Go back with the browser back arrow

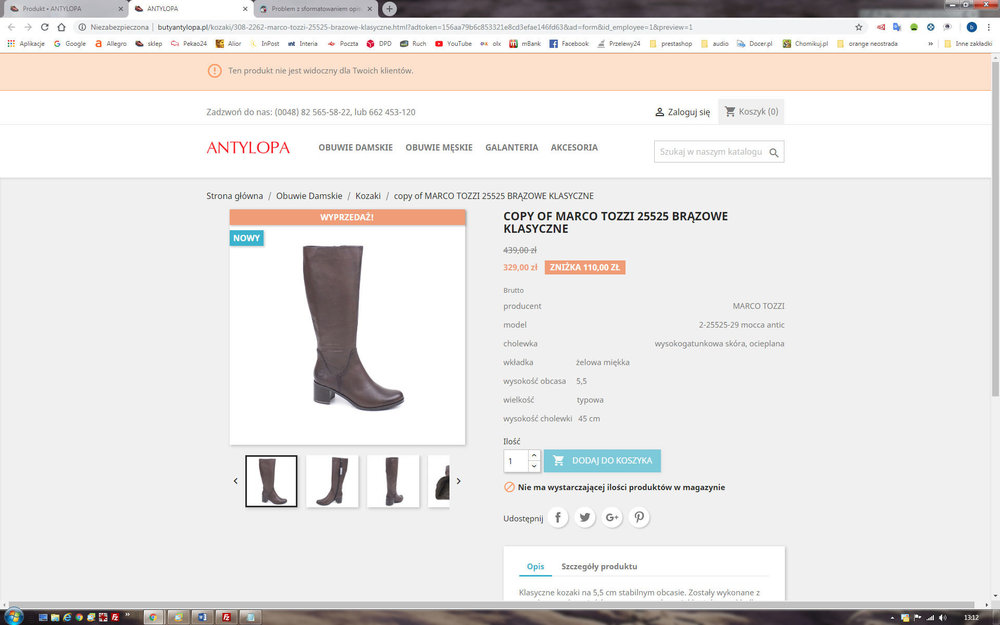coord(11,27)
